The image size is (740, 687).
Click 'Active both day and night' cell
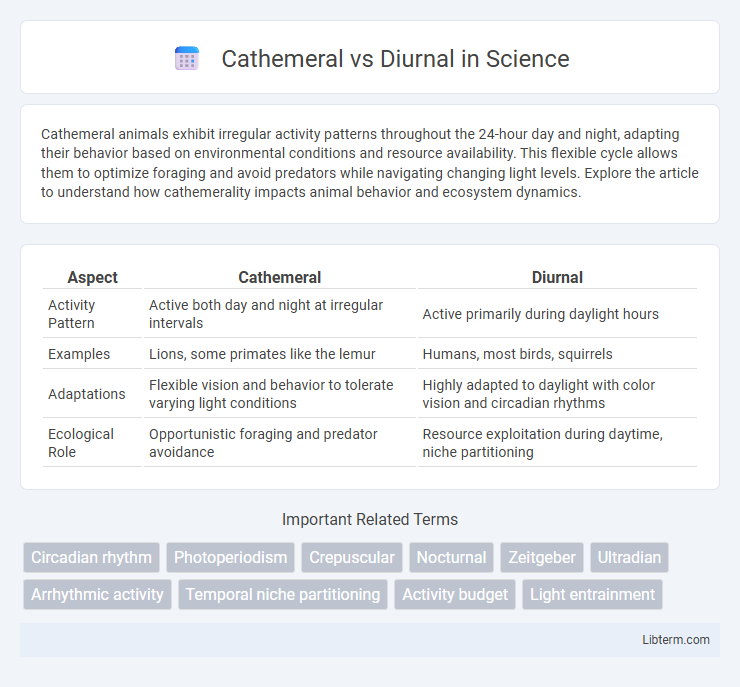click(x=279, y=314)
